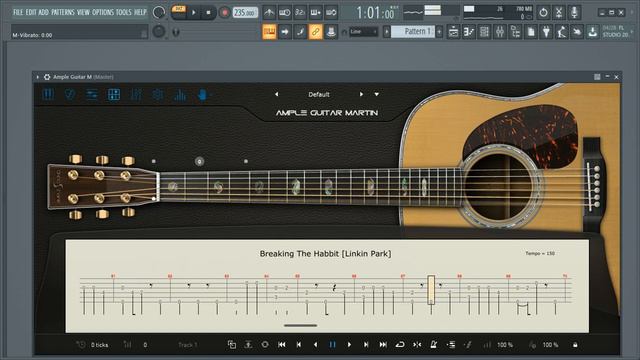Open the Piano roll view icon

[469, 31]
